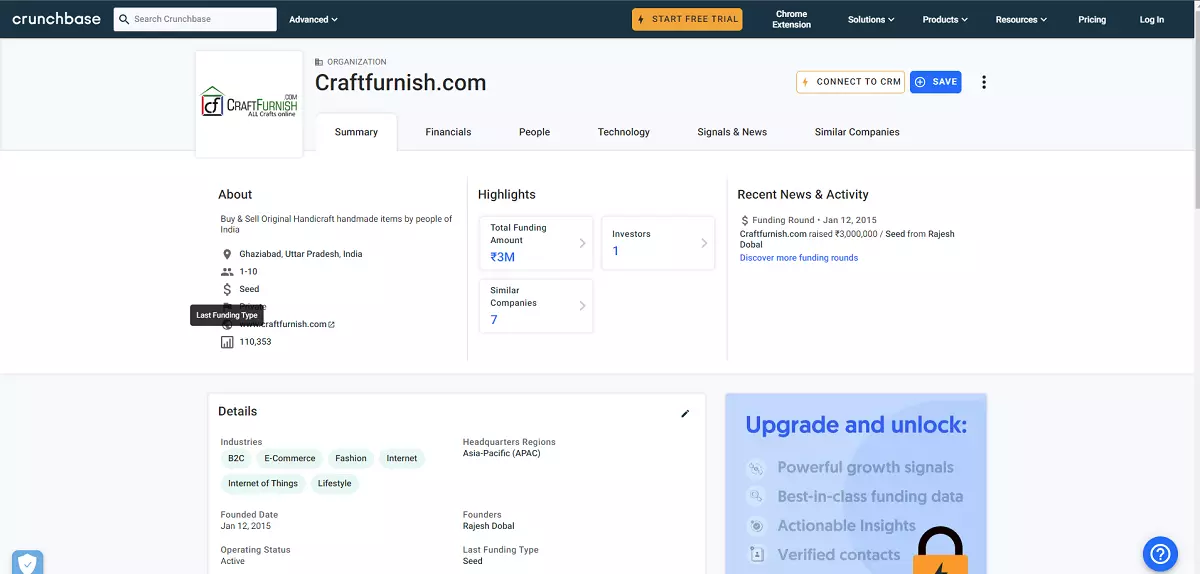
Task: Expand the Products menu
Action: point(945,20)
